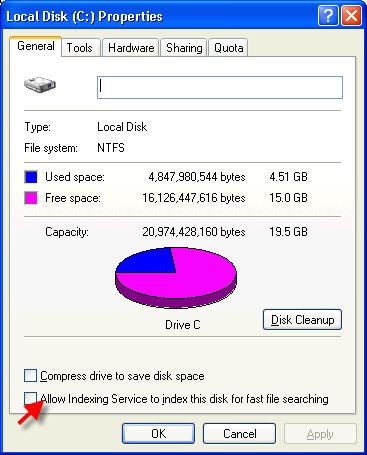Click the blue Used space color box
Screen dimensions: 367x455
31,177
